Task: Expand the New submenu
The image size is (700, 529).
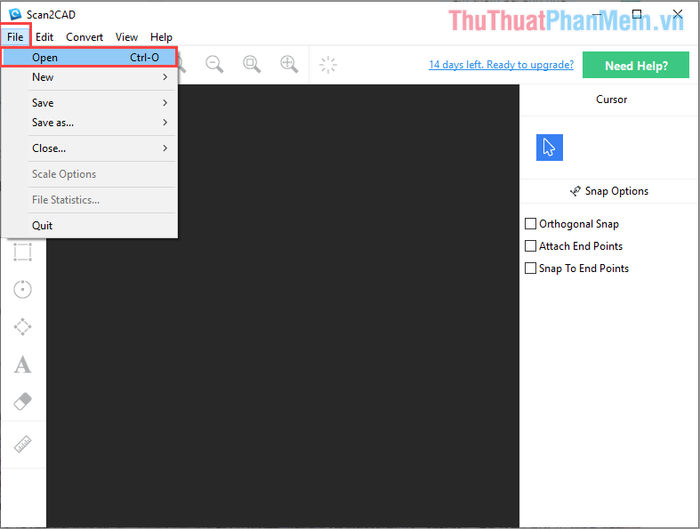Action: coord(90,77)
